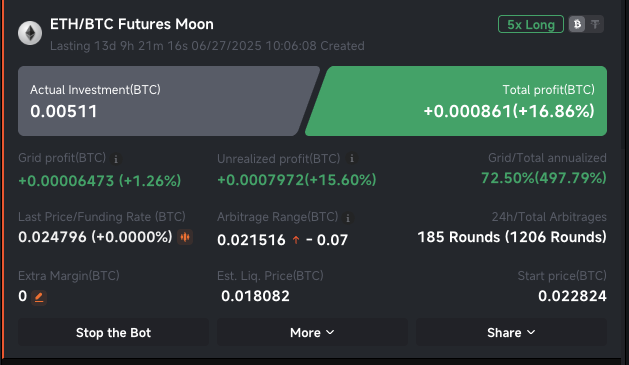
Task: Open funding rate candlestick chart icon
Action: tap(185, 237)
